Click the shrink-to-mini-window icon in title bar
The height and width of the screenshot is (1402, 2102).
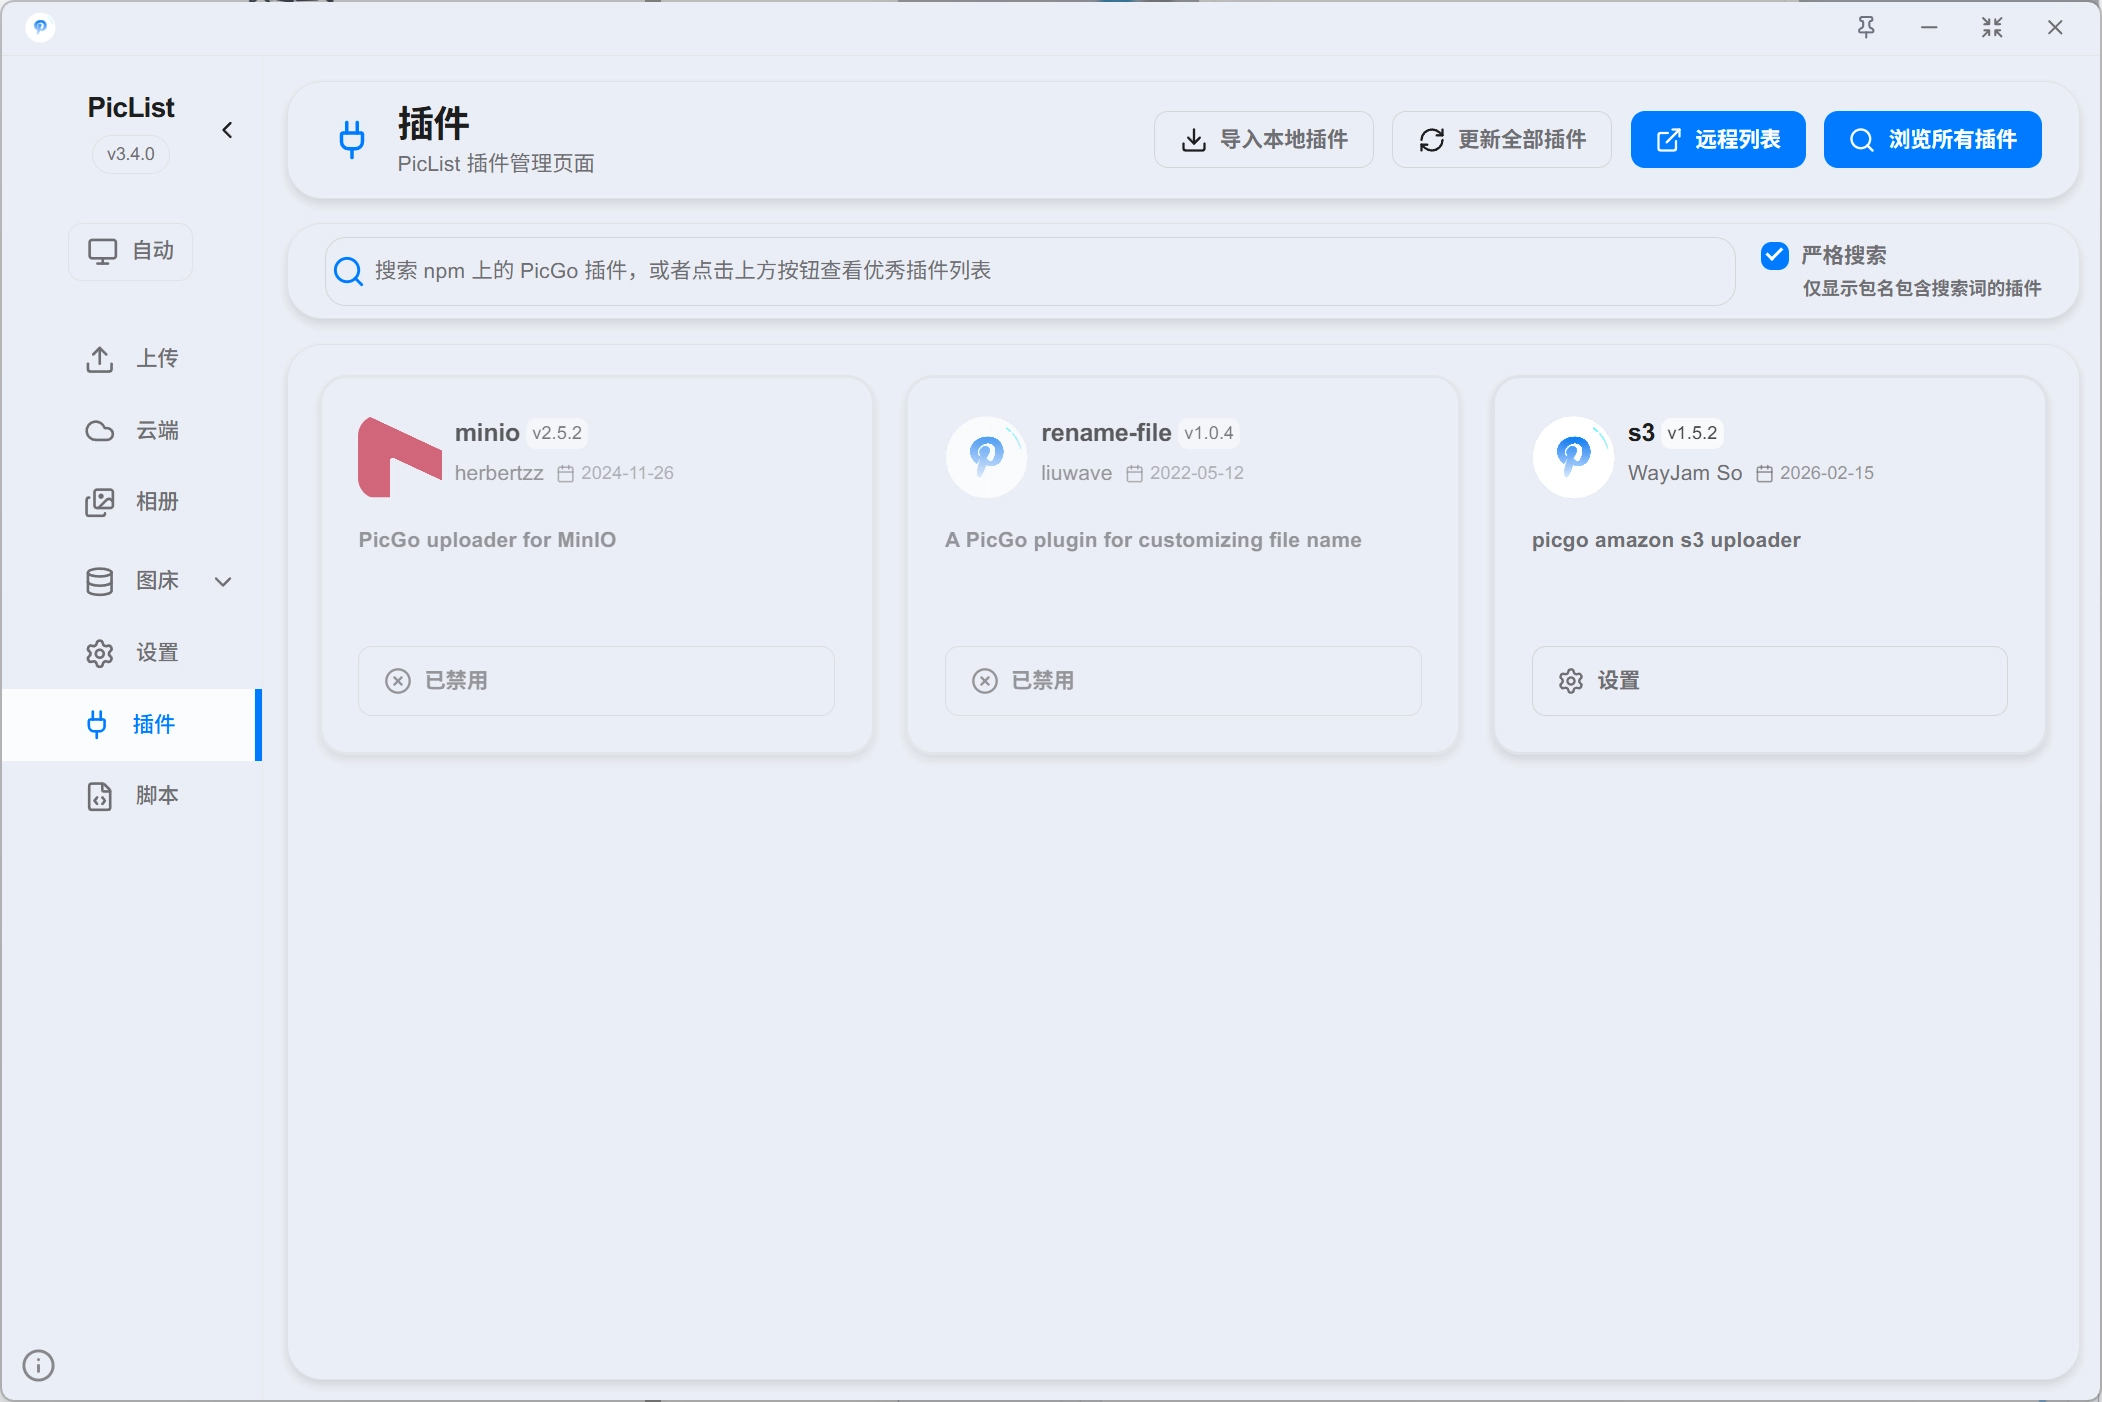1992,27
